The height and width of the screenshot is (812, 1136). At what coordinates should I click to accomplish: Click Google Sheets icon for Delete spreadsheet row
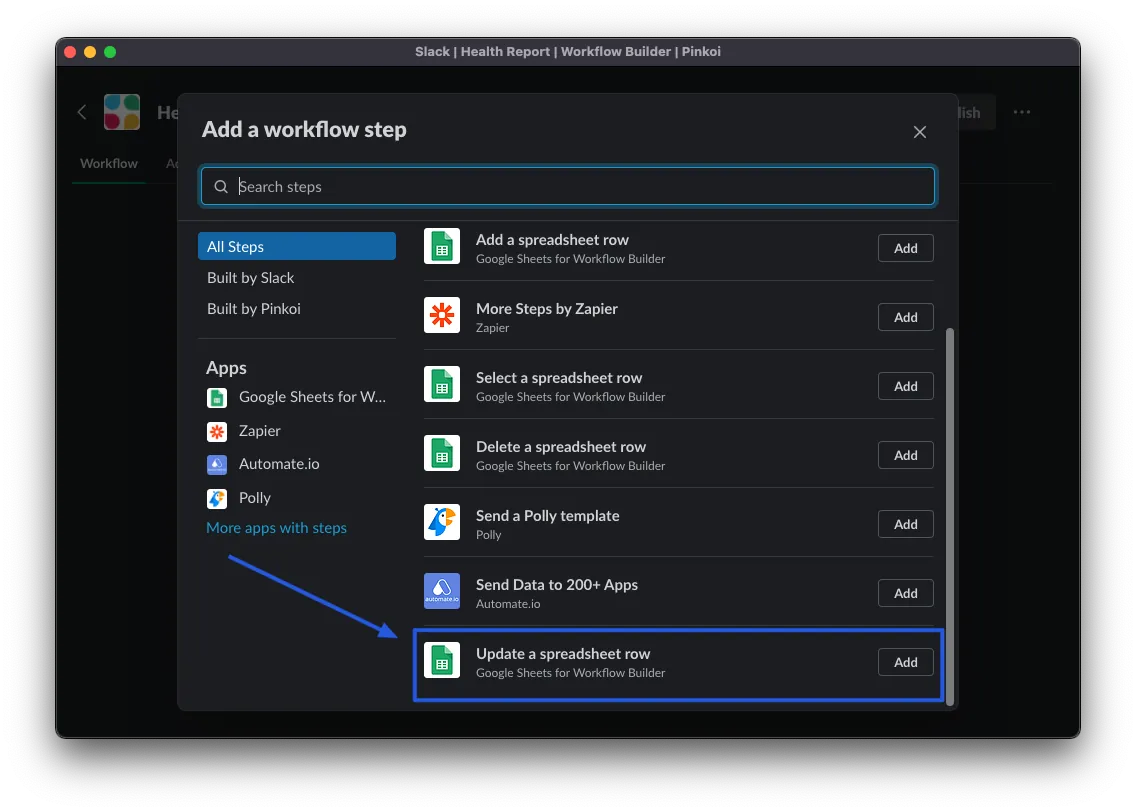[x=441, y=454]
